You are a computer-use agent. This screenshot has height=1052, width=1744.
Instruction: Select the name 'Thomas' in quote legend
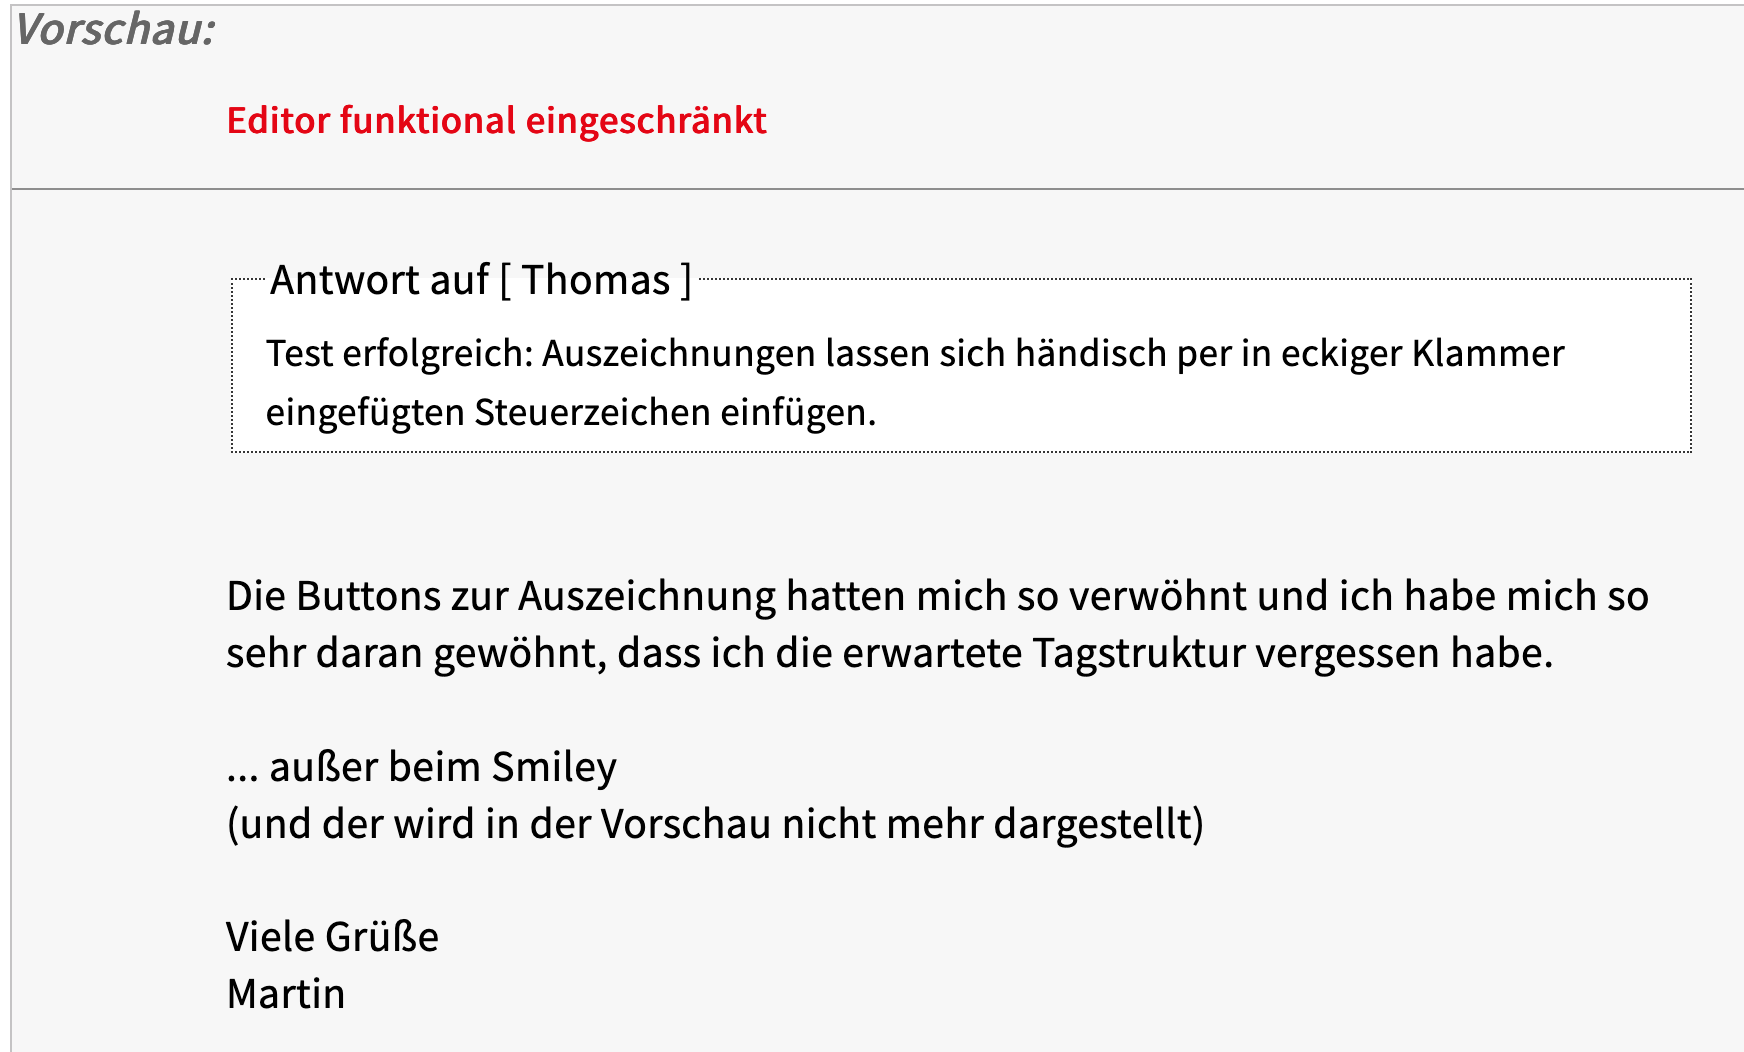click(x=596, y=280)
